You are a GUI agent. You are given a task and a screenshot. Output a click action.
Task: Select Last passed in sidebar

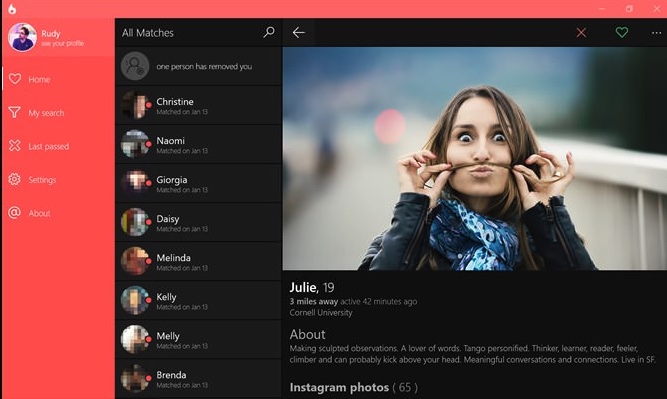click(x=58, y=146)
